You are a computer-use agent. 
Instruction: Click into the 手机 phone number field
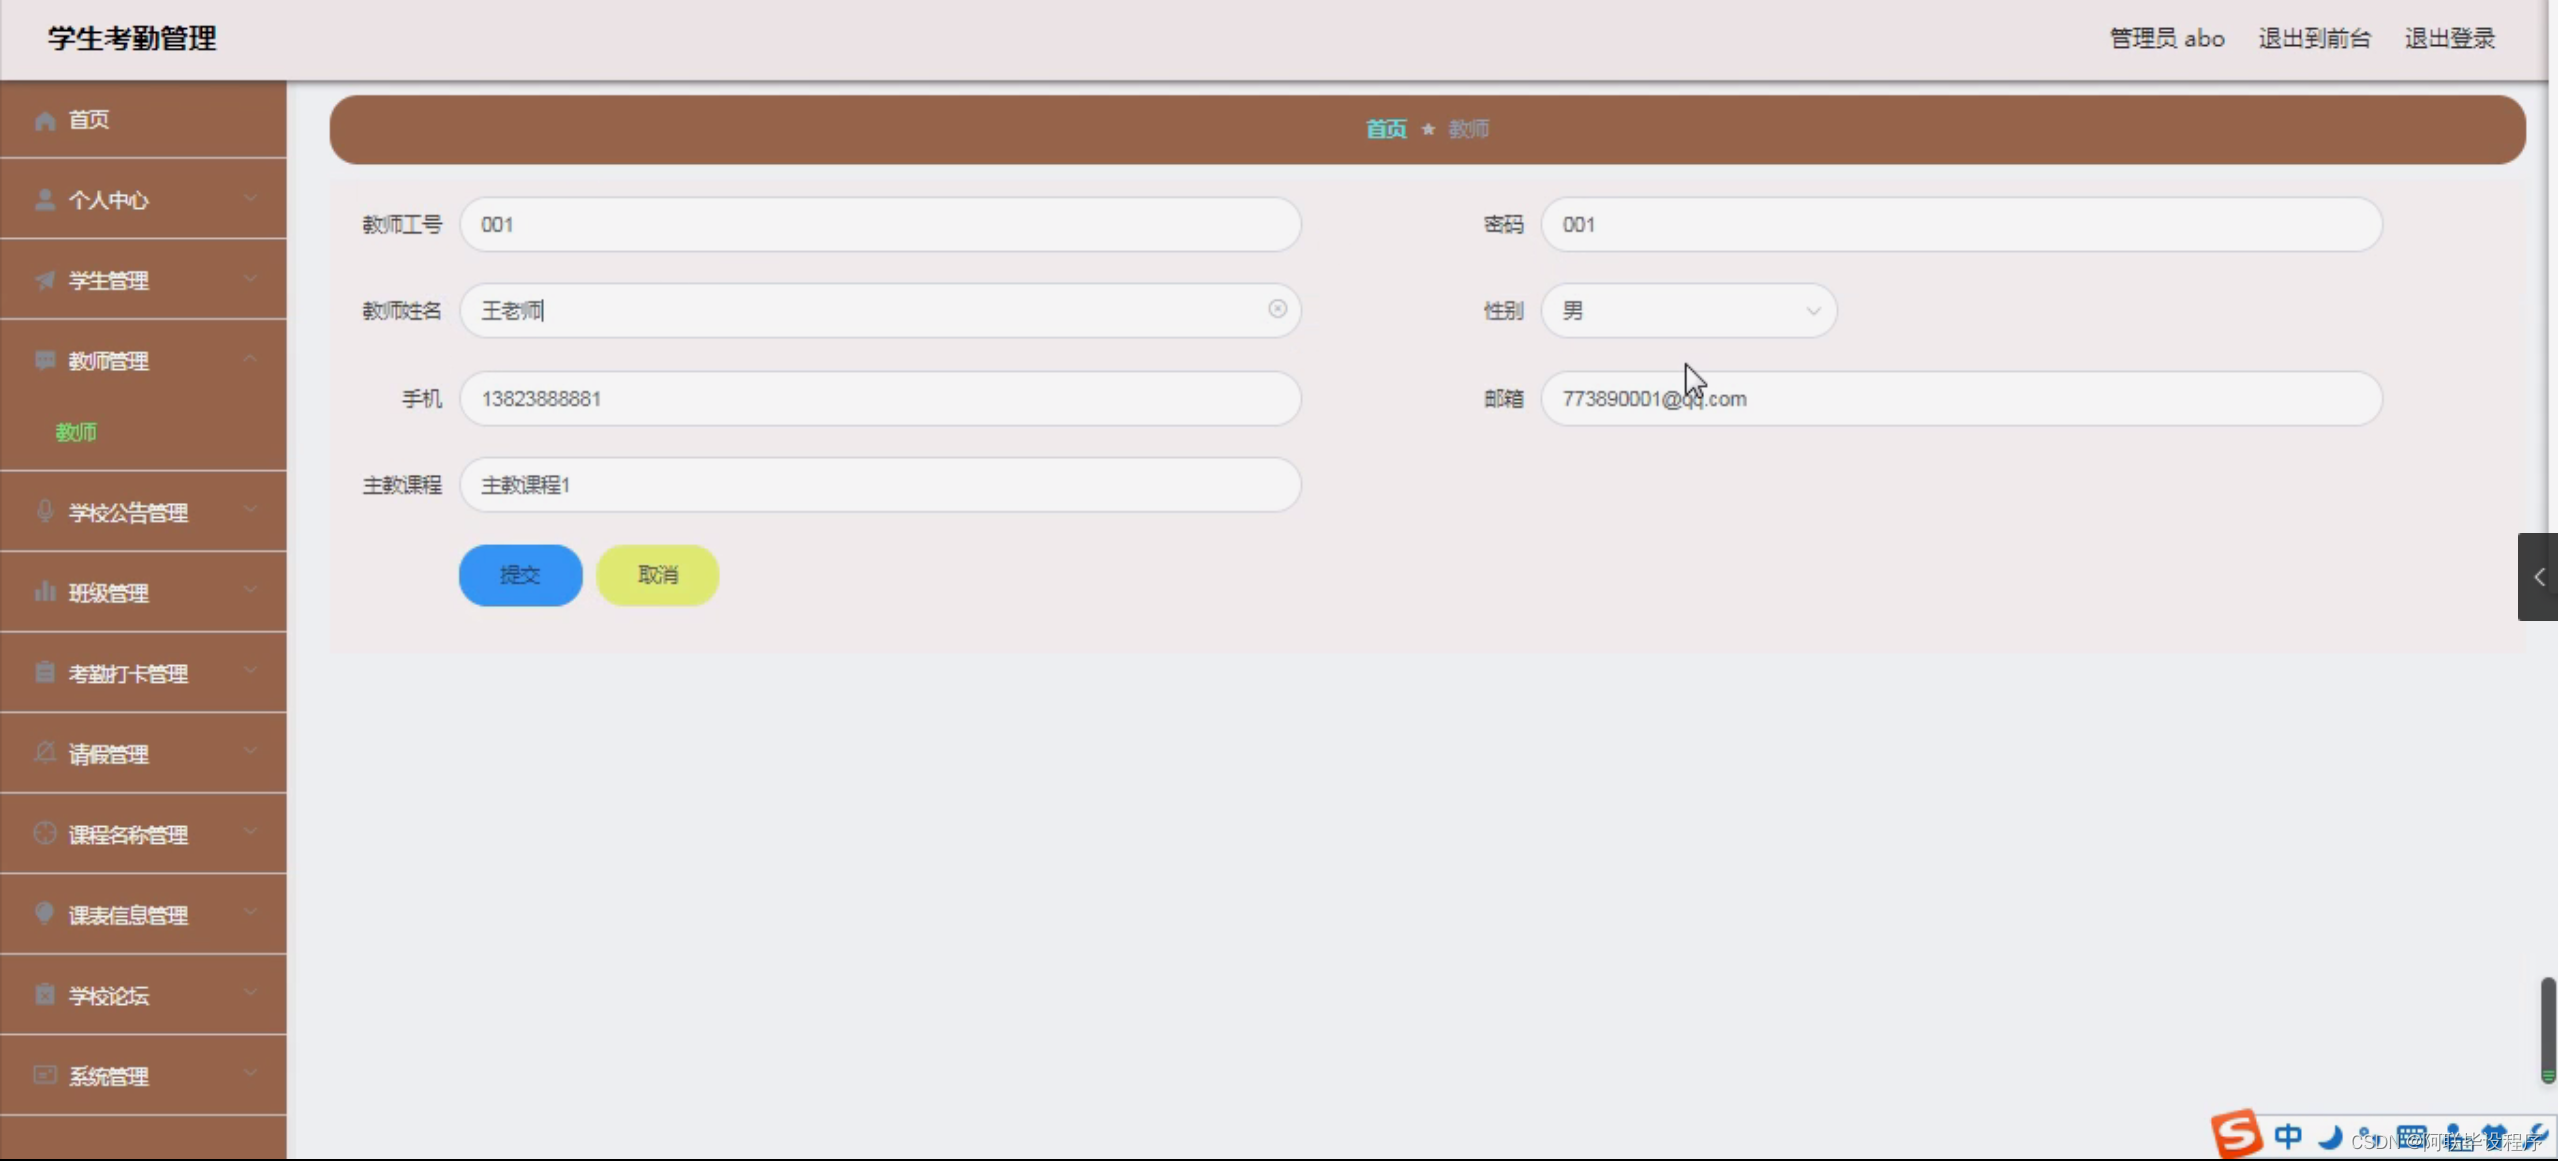(879, 399)
